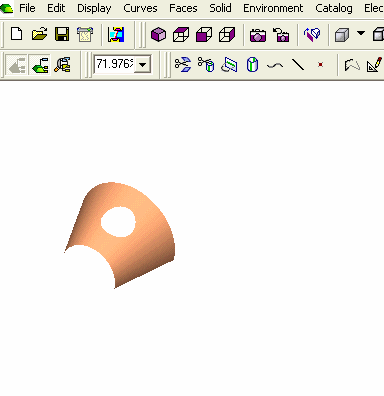Open the Curves menu
Image resolution: width=384 pixels, height=396 pixels.
tap(140, 8)
